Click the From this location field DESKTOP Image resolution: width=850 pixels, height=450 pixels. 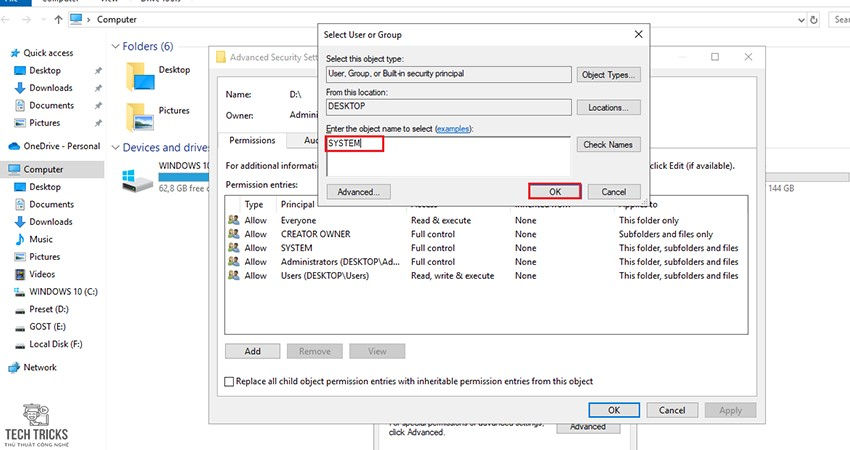[x=448, y=107]
